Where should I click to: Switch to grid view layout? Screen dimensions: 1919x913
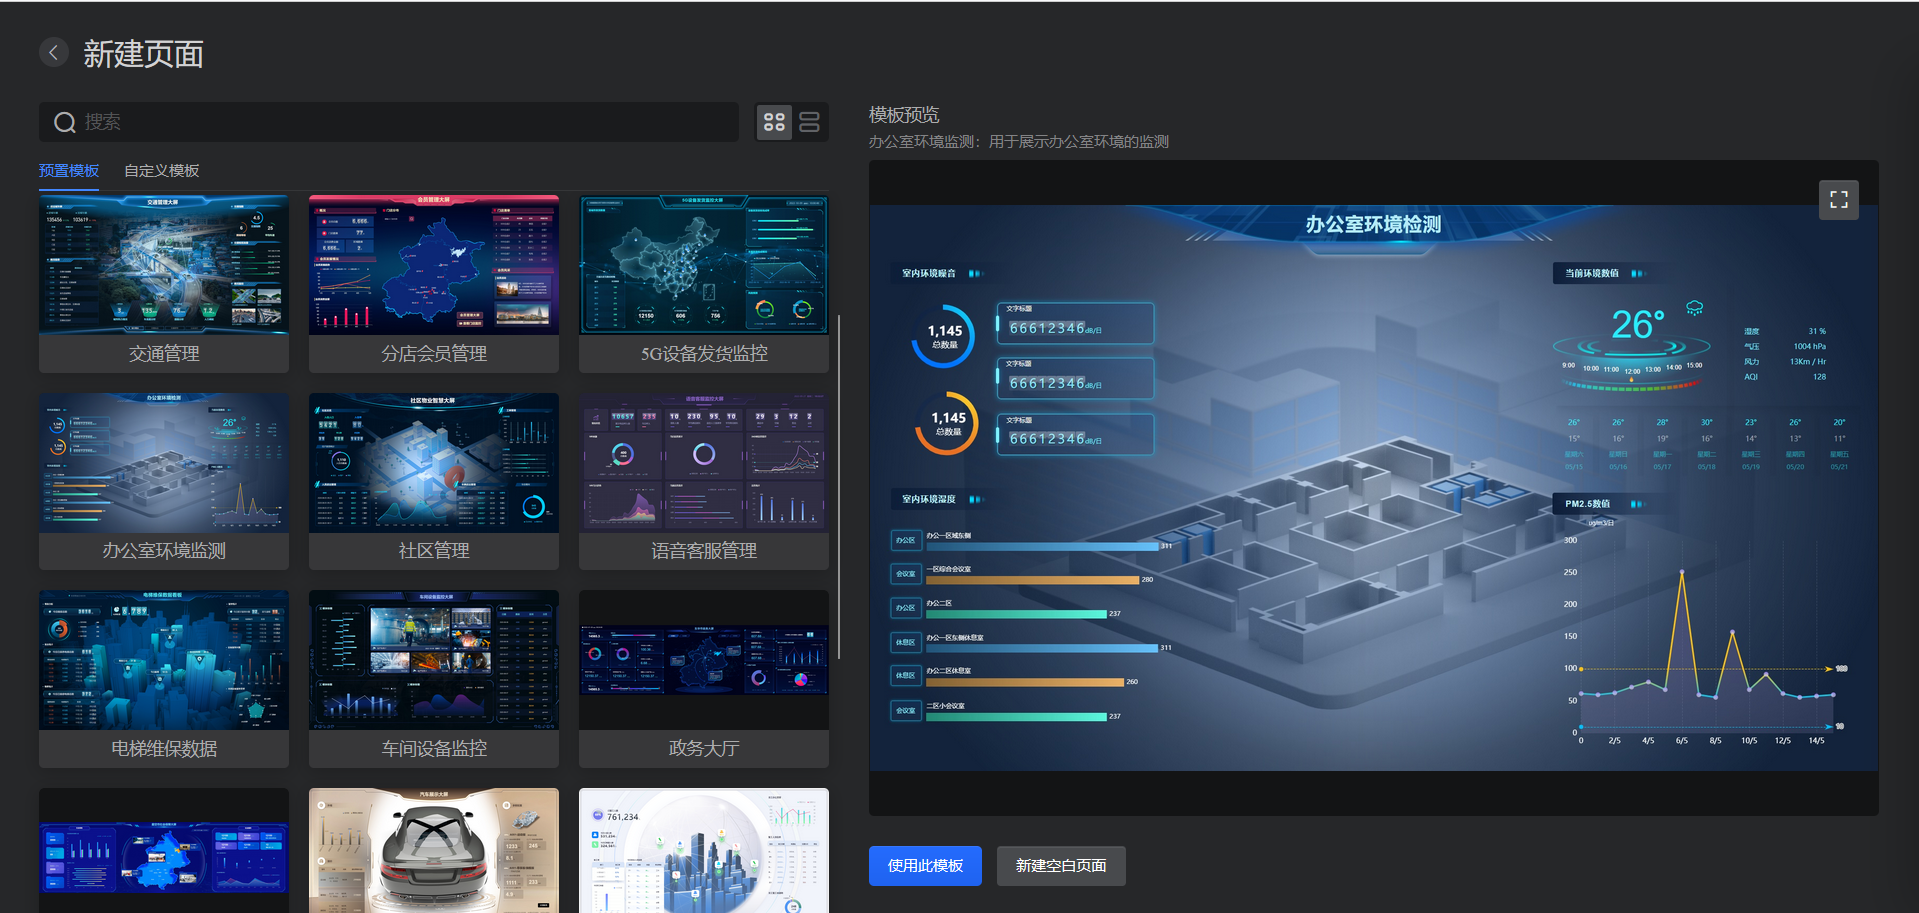point(773,121)
